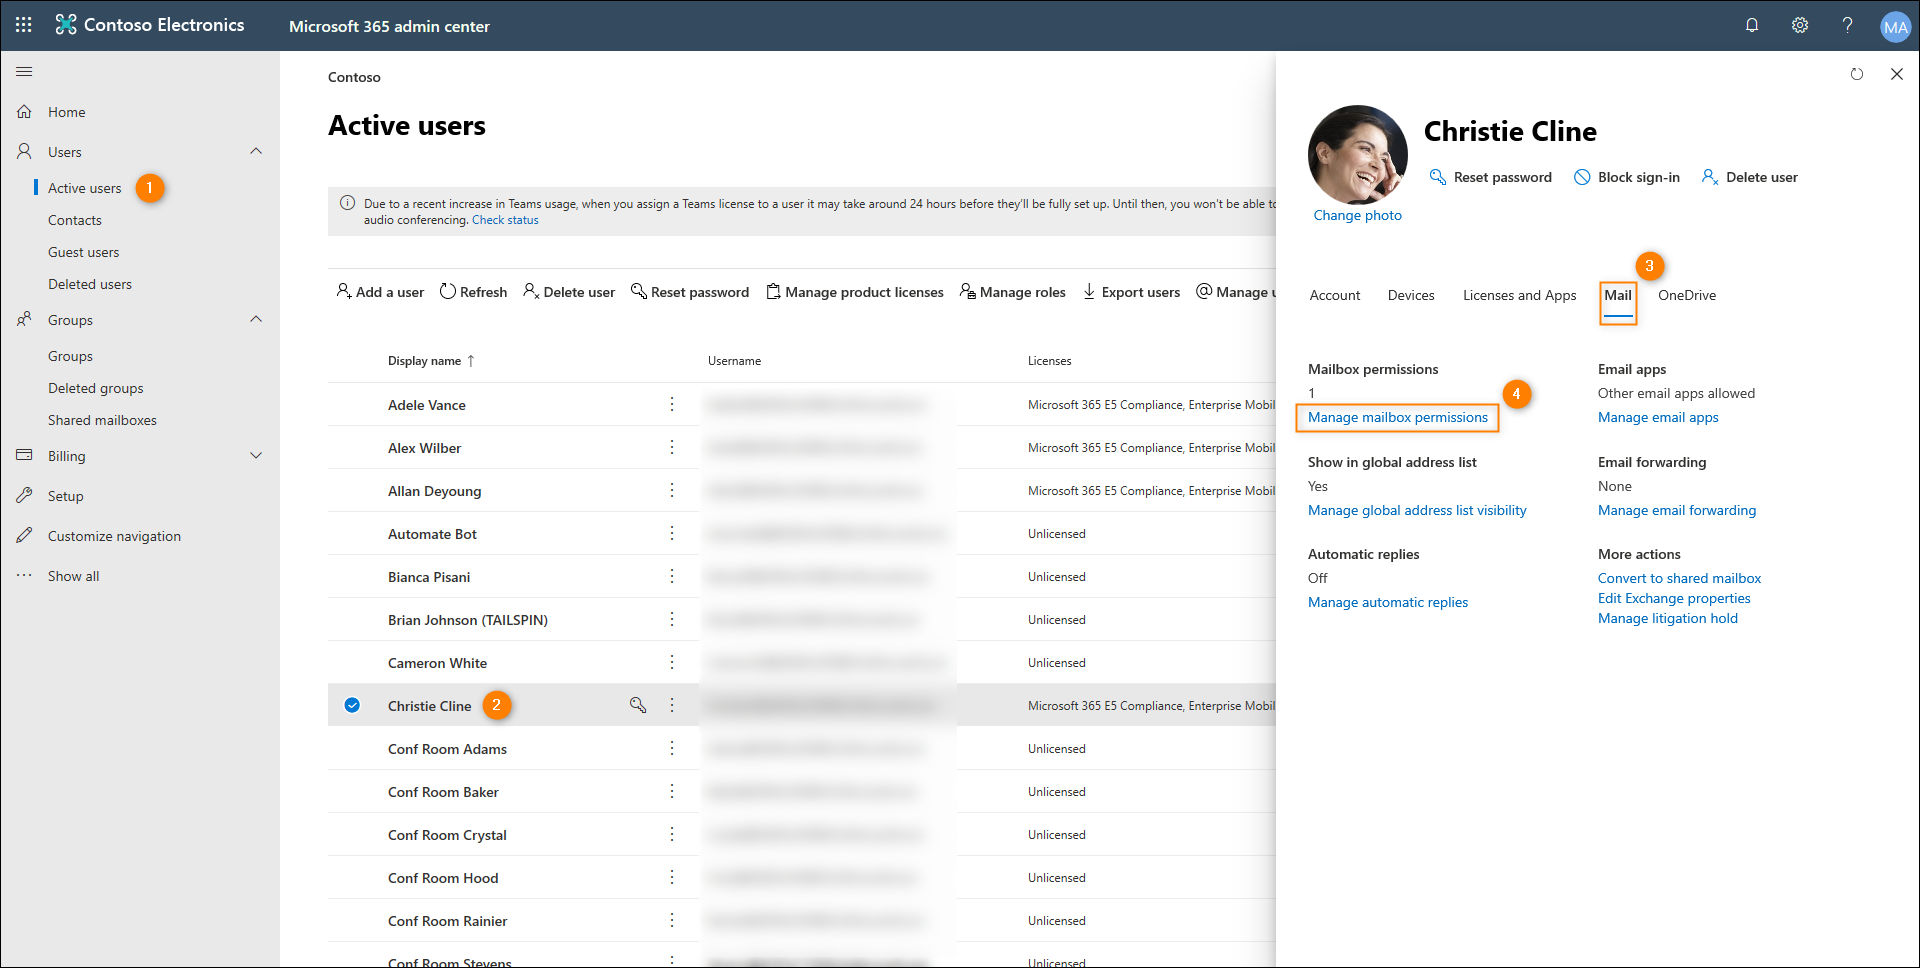Refresh the active users list
The height and width of the screenshot is (968, 1920).
pos(473,291)
